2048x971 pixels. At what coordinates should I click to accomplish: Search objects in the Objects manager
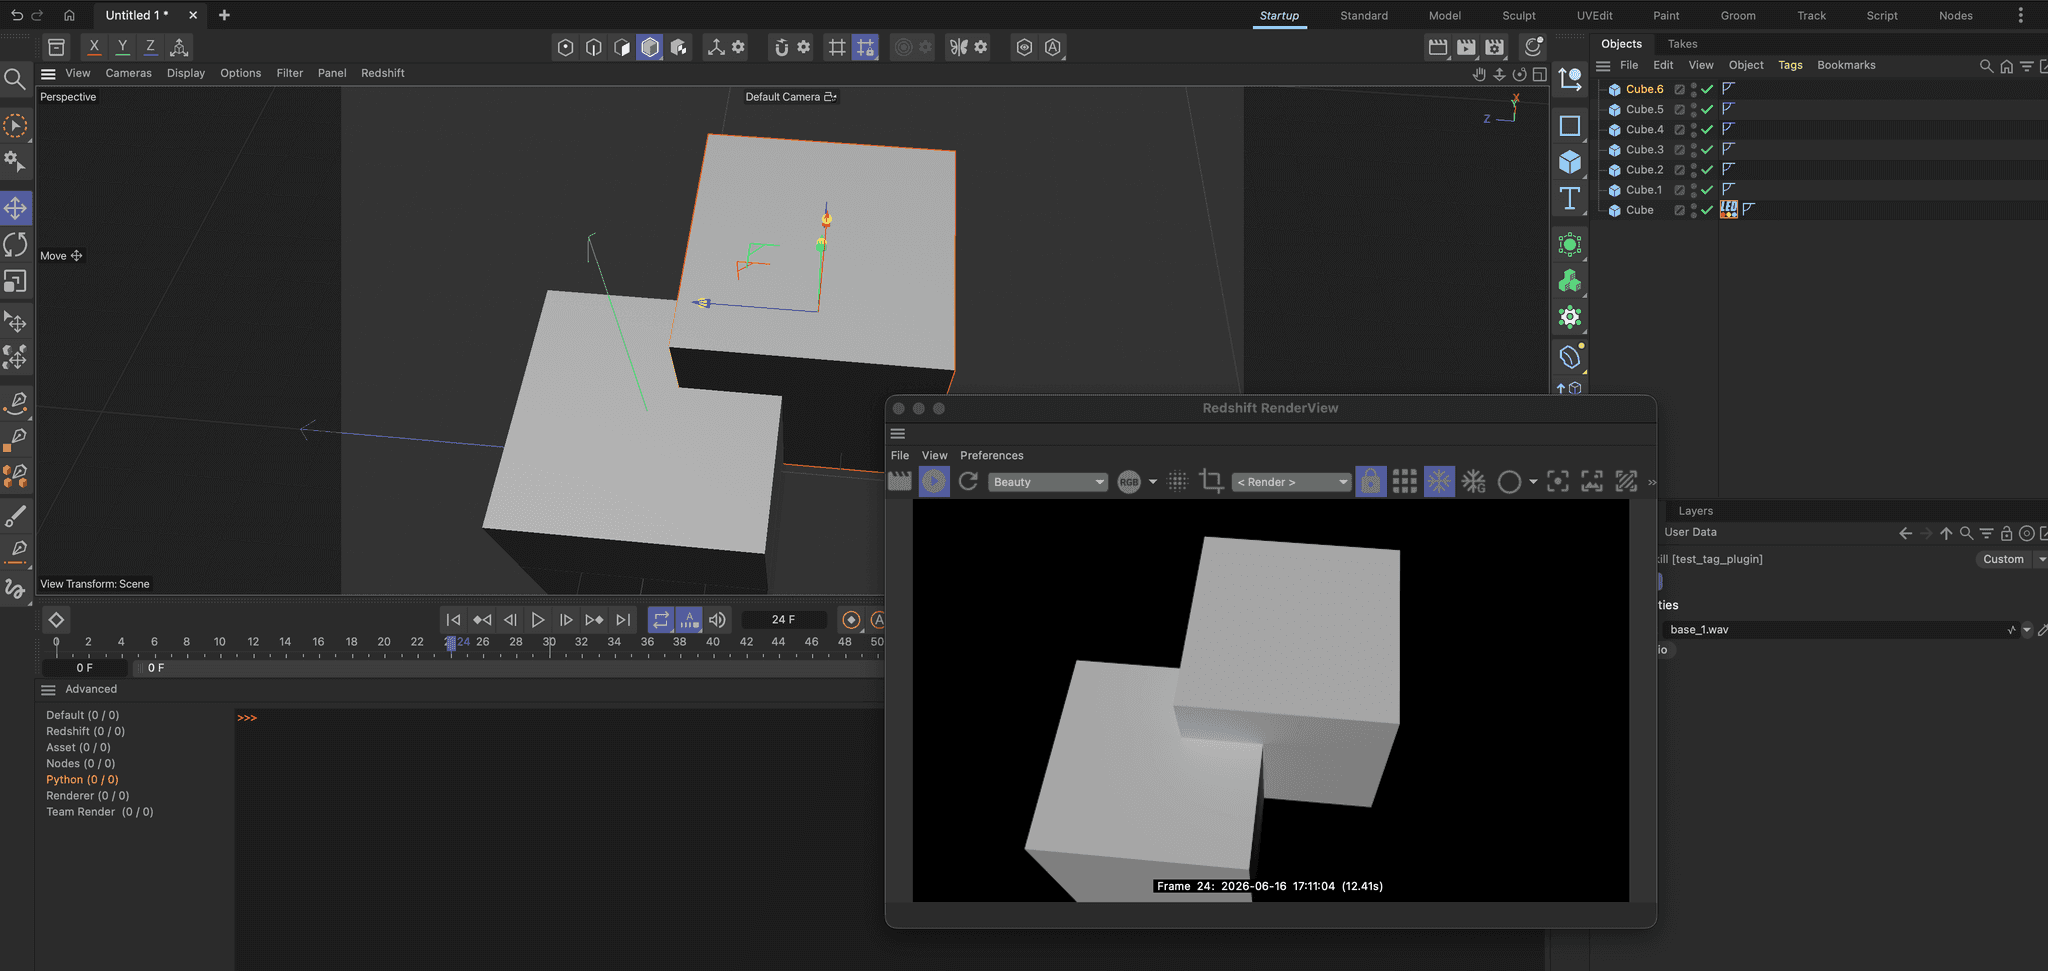click(1986, 66)
